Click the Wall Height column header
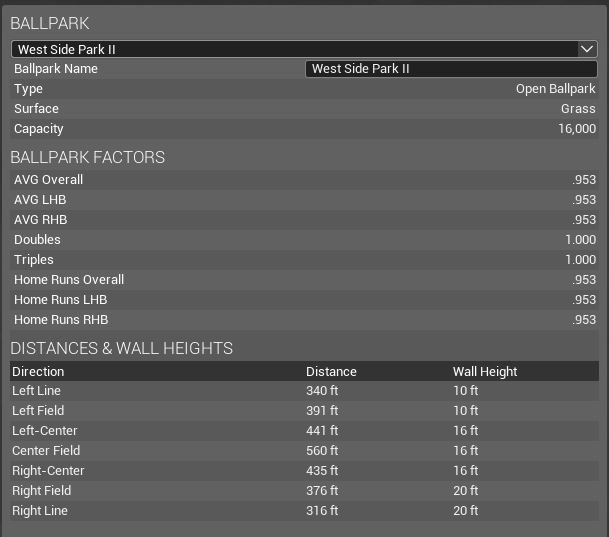This screenshot has width=609, height=537. pyautogui.click(x=485, y=371)
